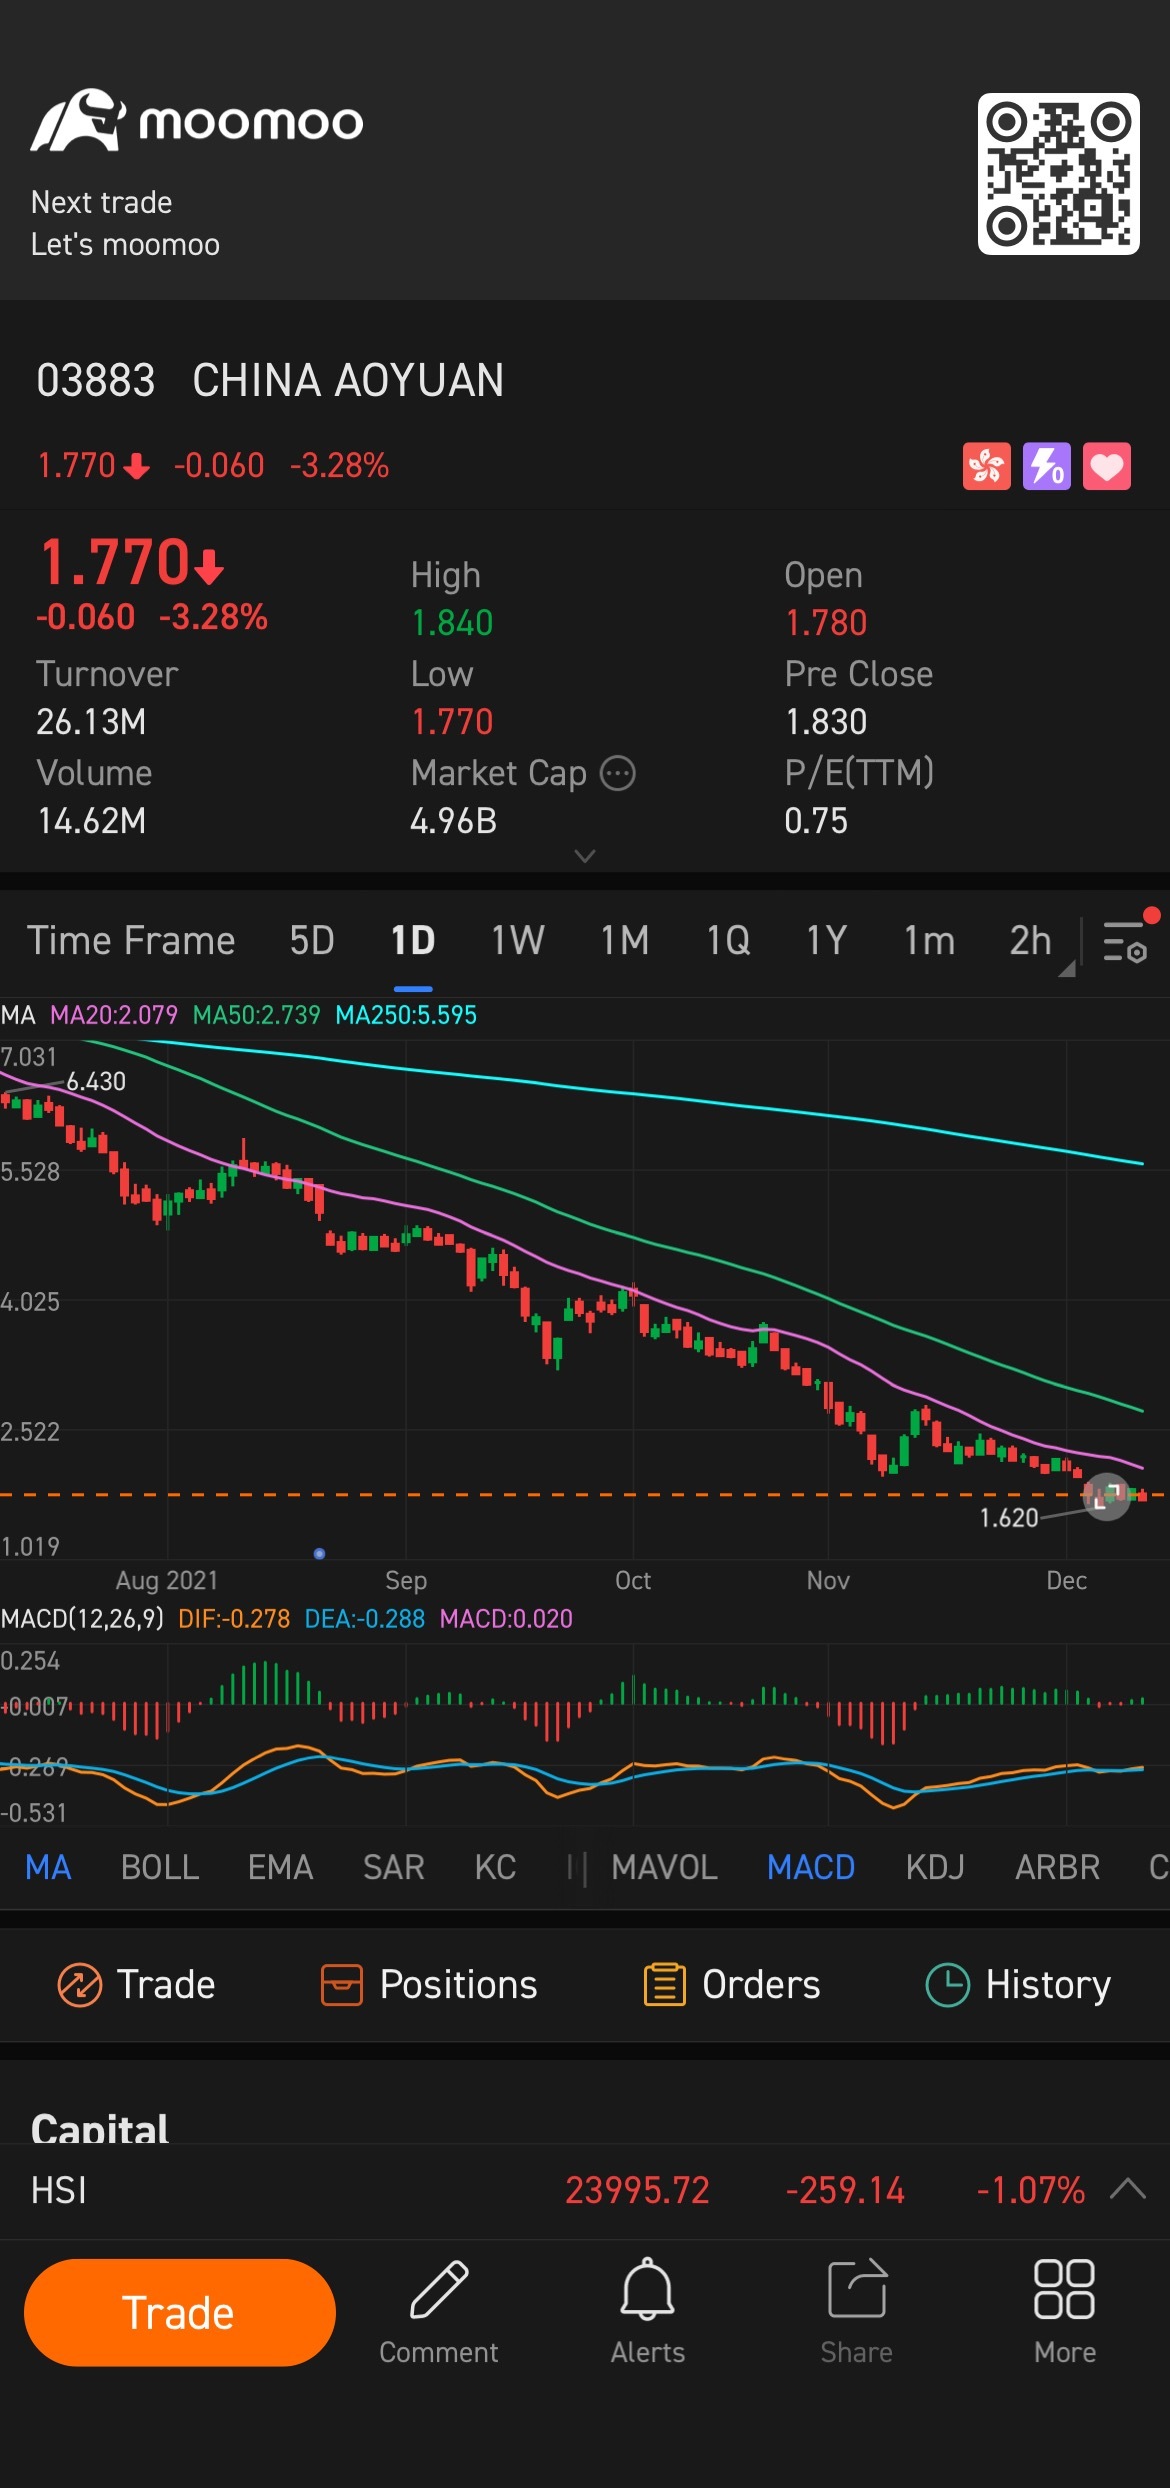Open the QR code image
The height and width of the screenshot is (2488, 1170).
1058,173
